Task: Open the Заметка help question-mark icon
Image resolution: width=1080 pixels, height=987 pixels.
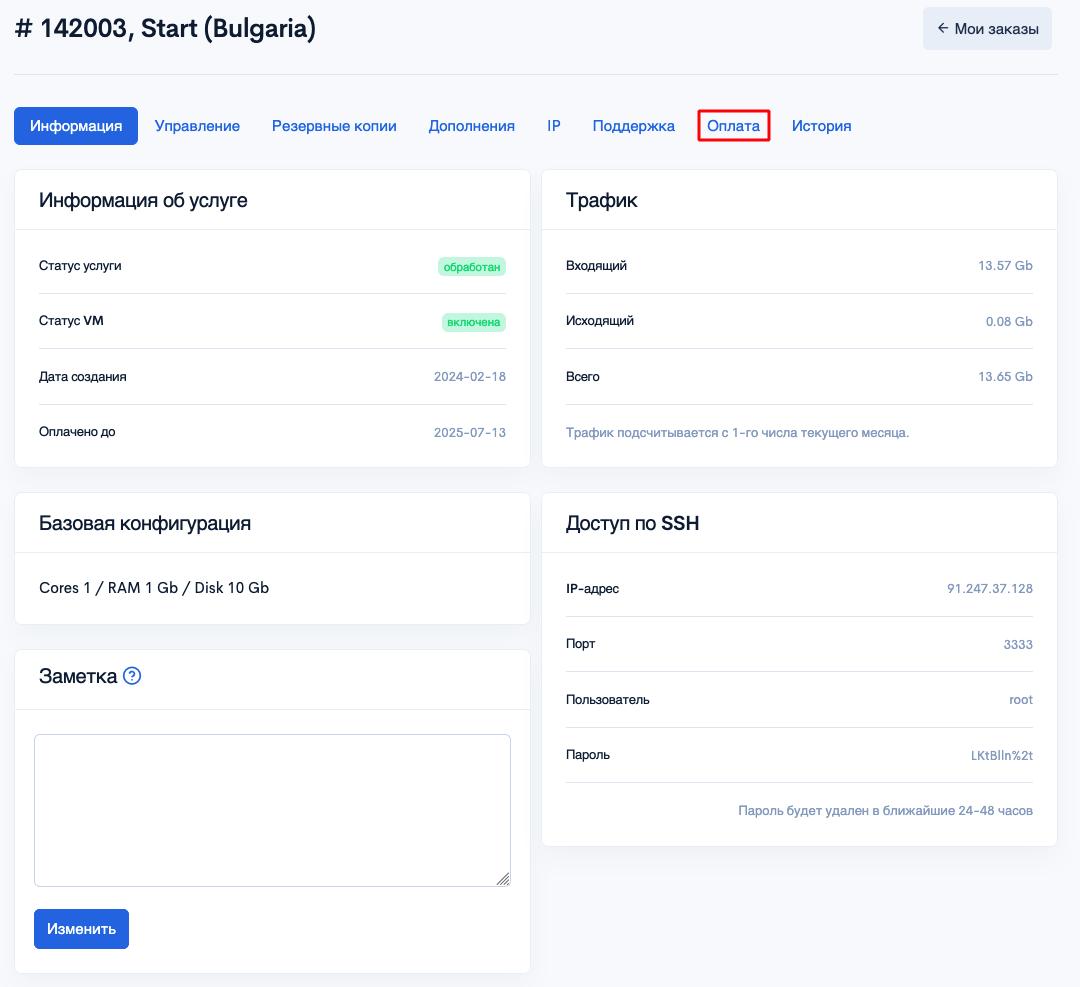Action: (x=132, y=676)
